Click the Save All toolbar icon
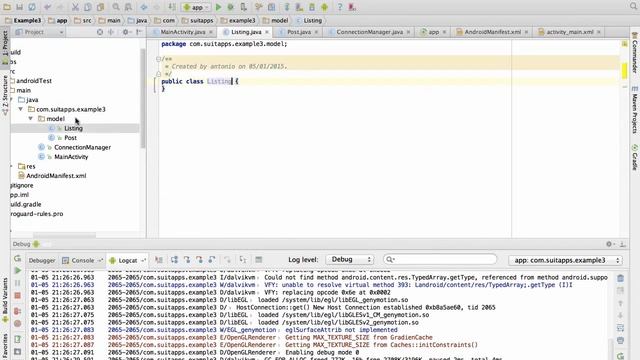 tap(19, 7)
